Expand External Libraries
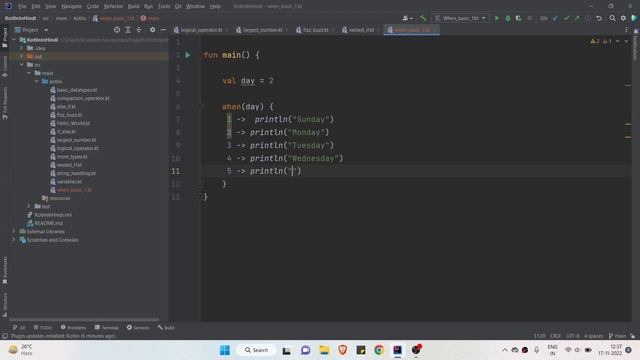The height and width of the screenshot is (360, 640). tap(14, 231)
